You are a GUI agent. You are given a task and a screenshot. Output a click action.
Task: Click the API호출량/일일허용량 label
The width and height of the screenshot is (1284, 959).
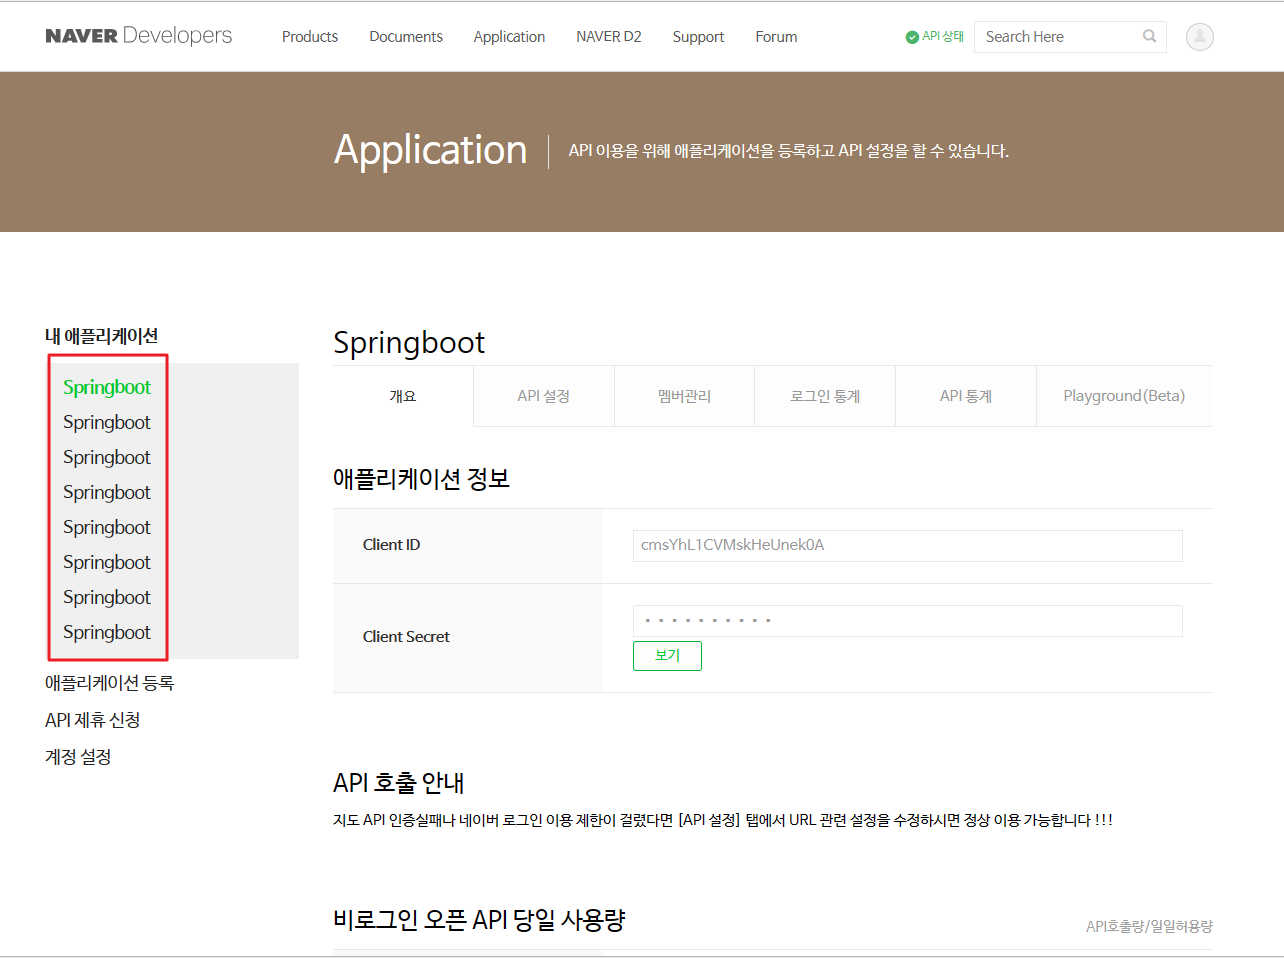(x=1149, y=927)
